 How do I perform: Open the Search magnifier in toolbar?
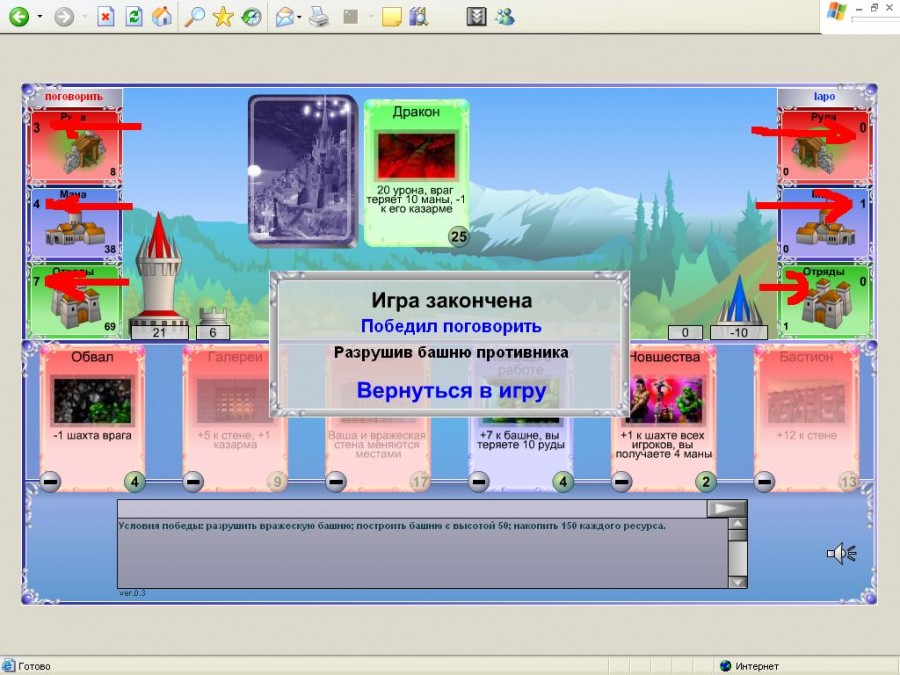click(195, 16)
